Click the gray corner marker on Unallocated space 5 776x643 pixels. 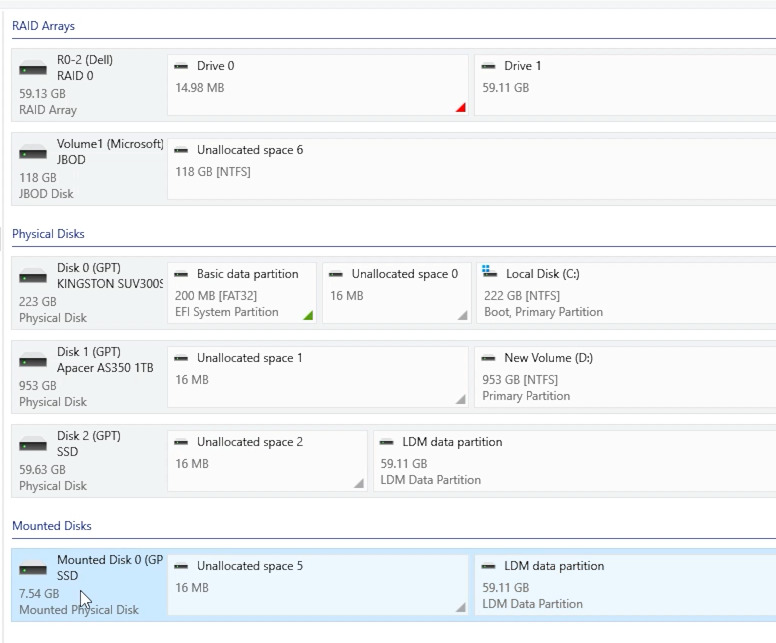coord(461,607)
